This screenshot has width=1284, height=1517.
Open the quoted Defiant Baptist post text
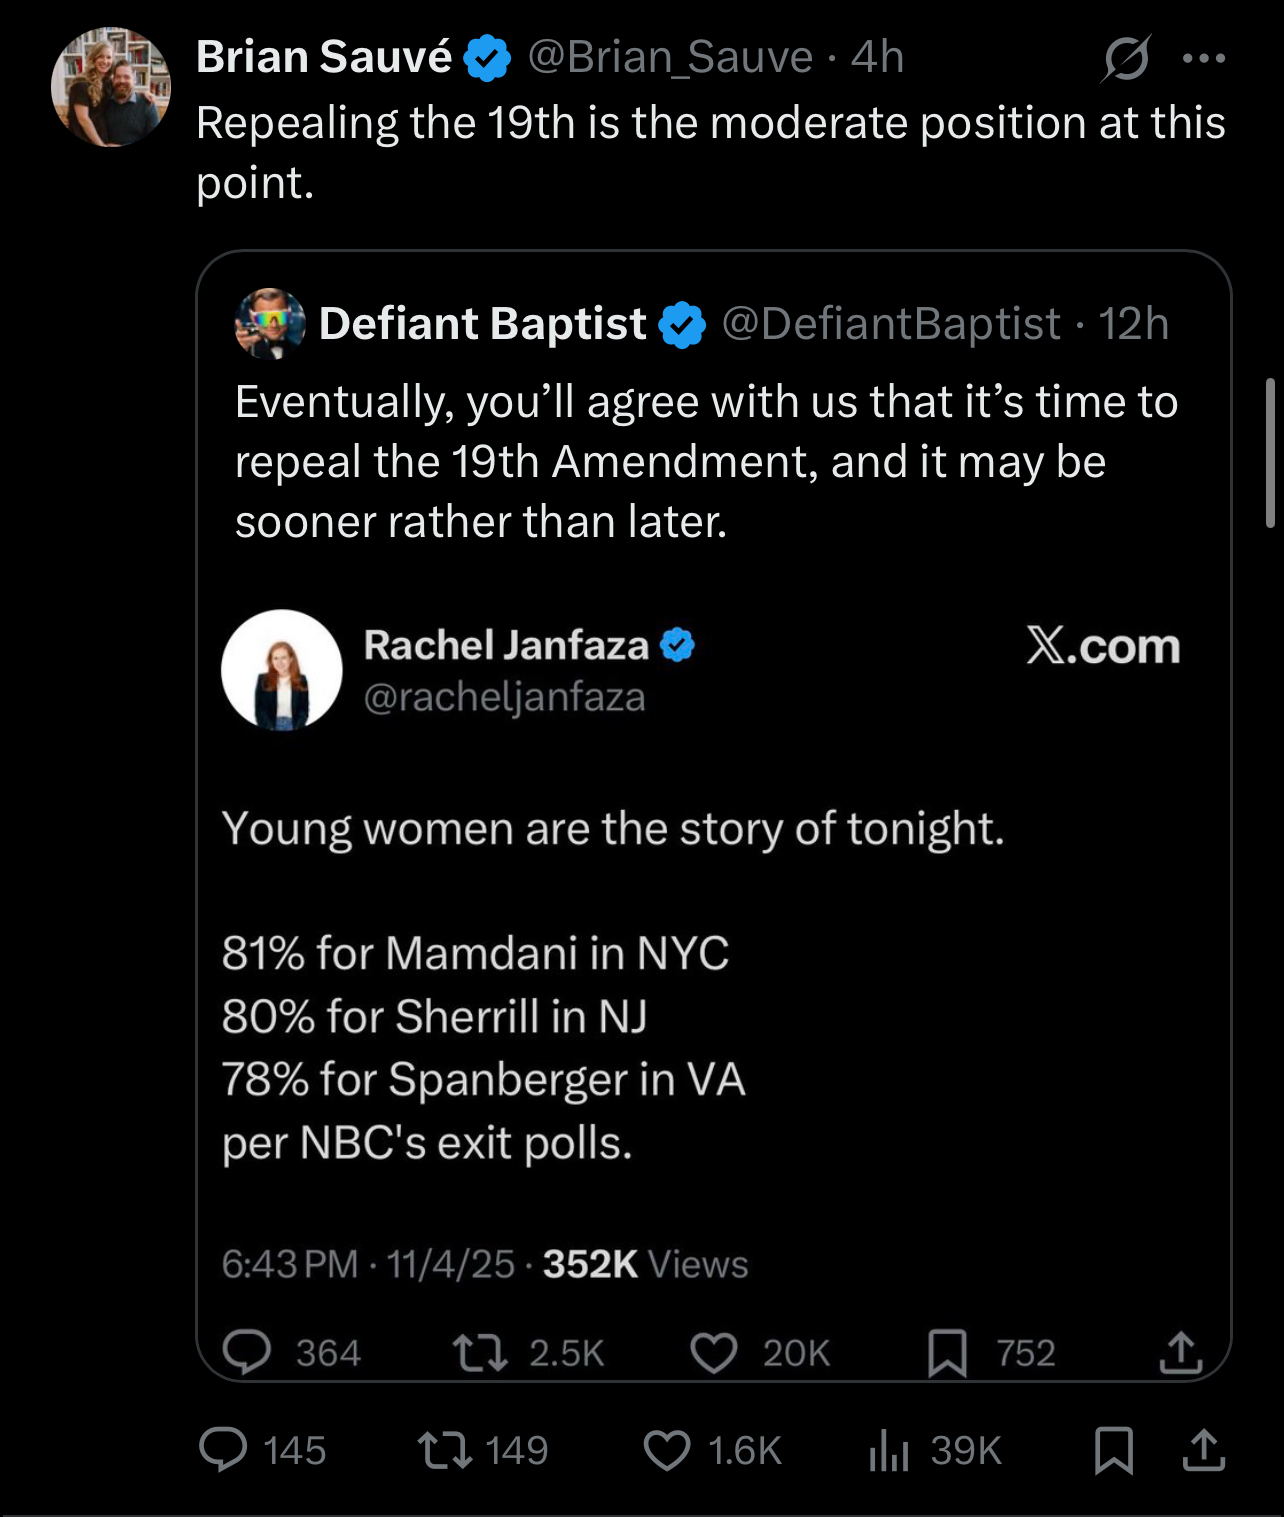tap(706, 461)
